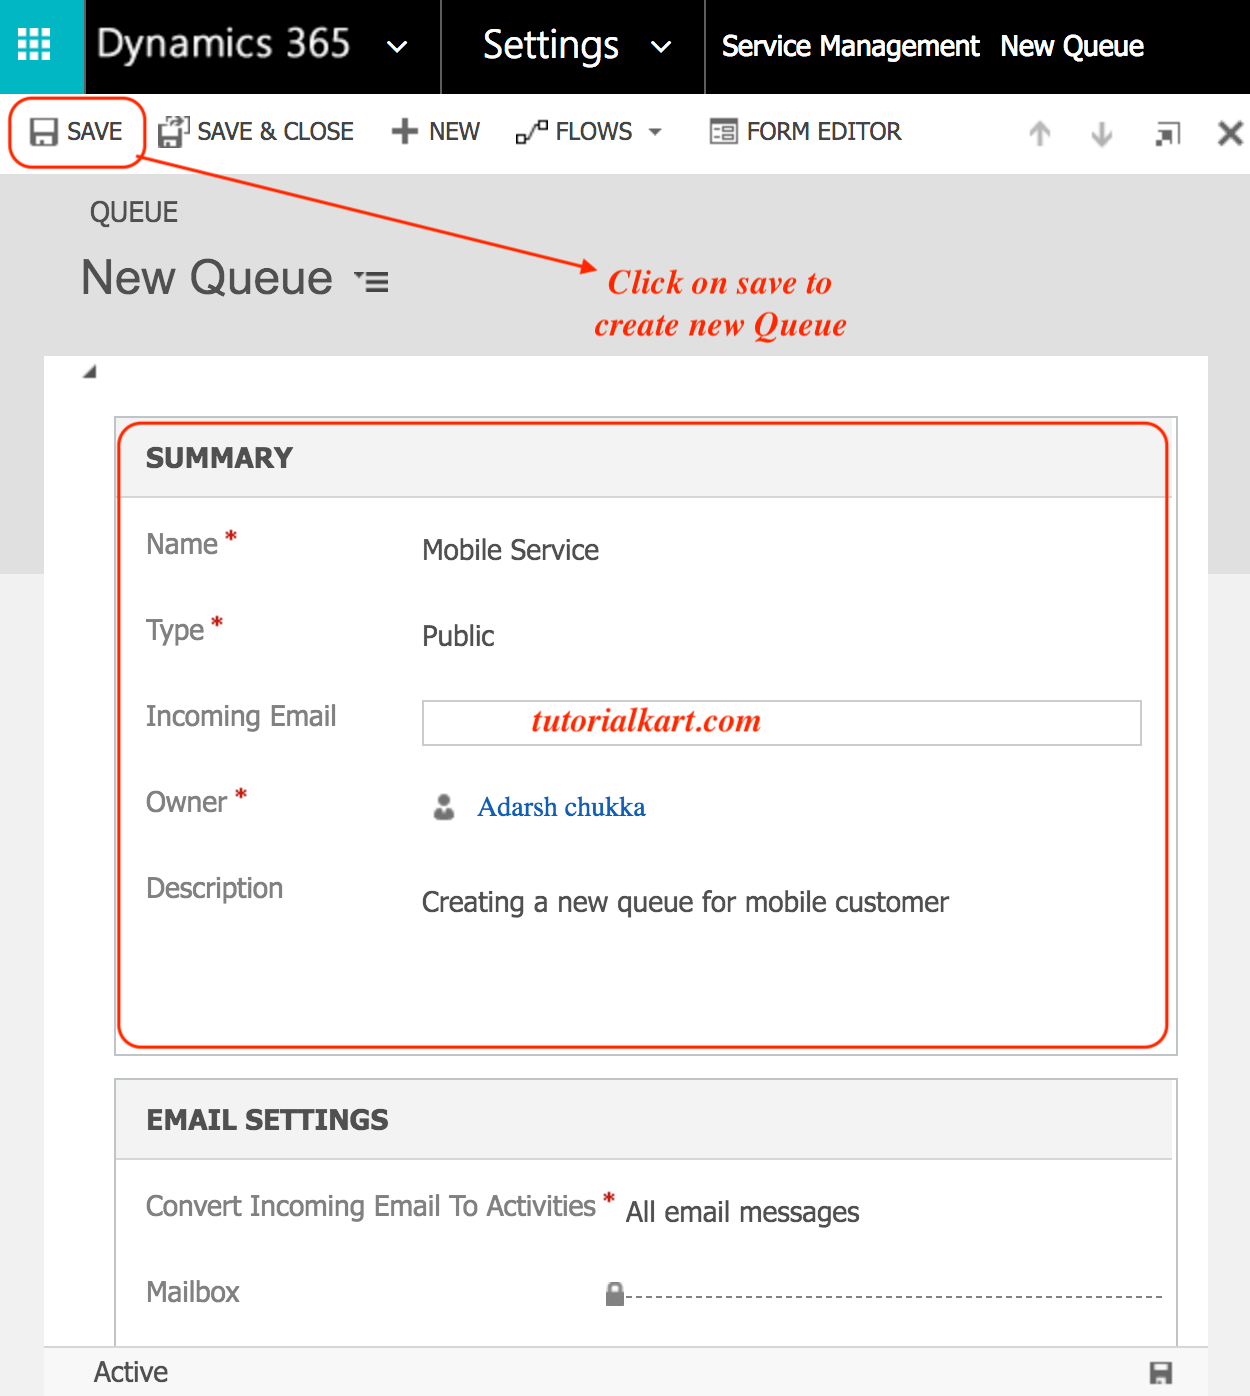Select the New Queue breadcrumb item

click(x=1071, y=46)
